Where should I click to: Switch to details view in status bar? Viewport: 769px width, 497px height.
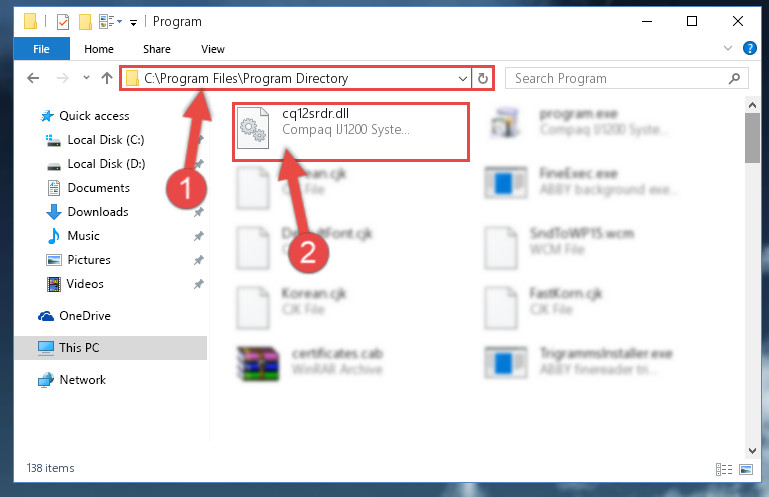(724, 470)
